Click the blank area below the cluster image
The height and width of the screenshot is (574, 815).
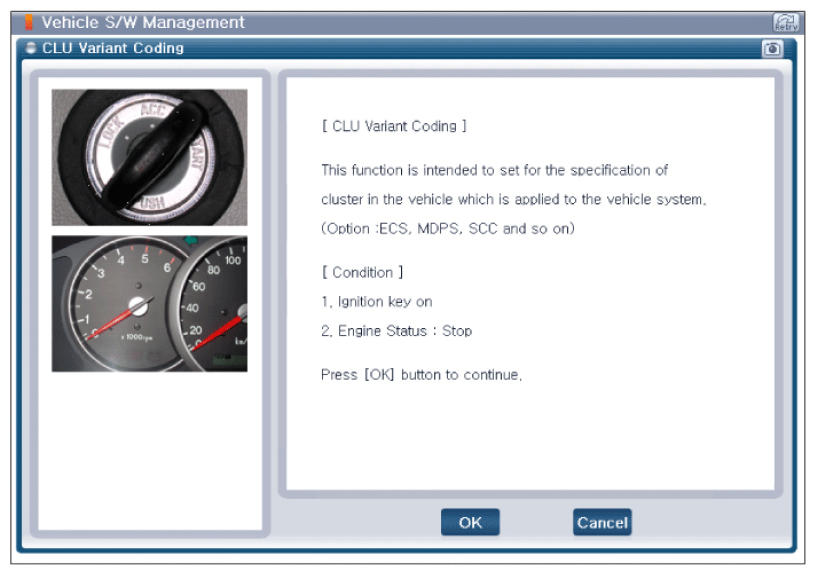coord(149,450)
